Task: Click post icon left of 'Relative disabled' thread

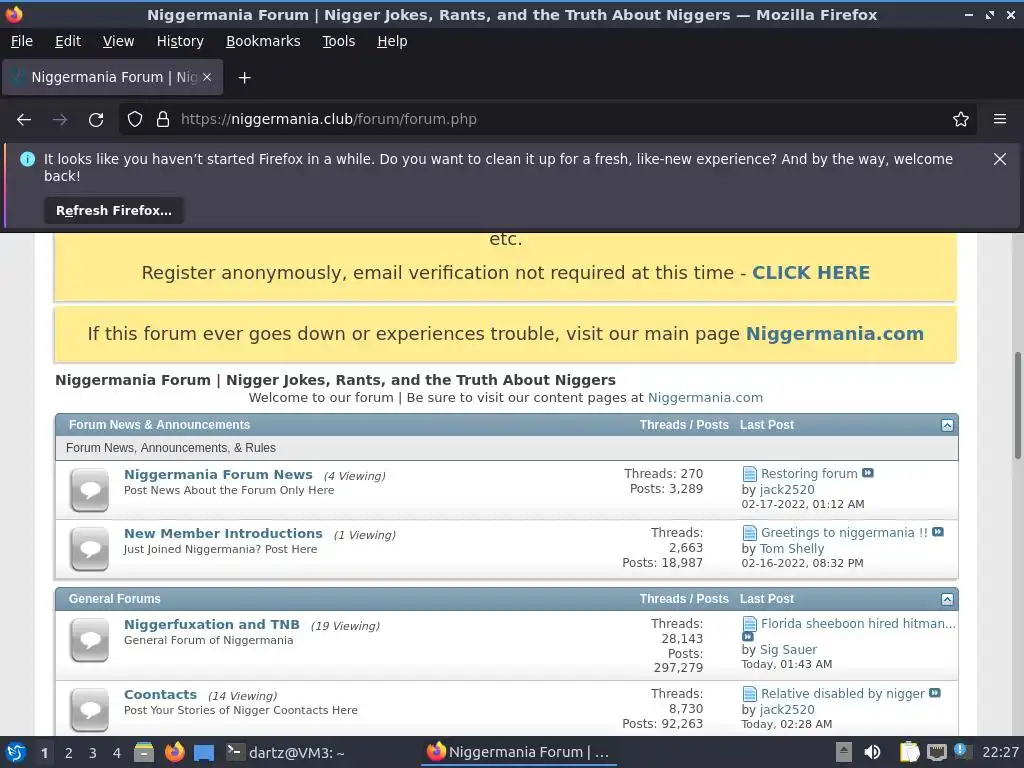Action: pos(750,694)
